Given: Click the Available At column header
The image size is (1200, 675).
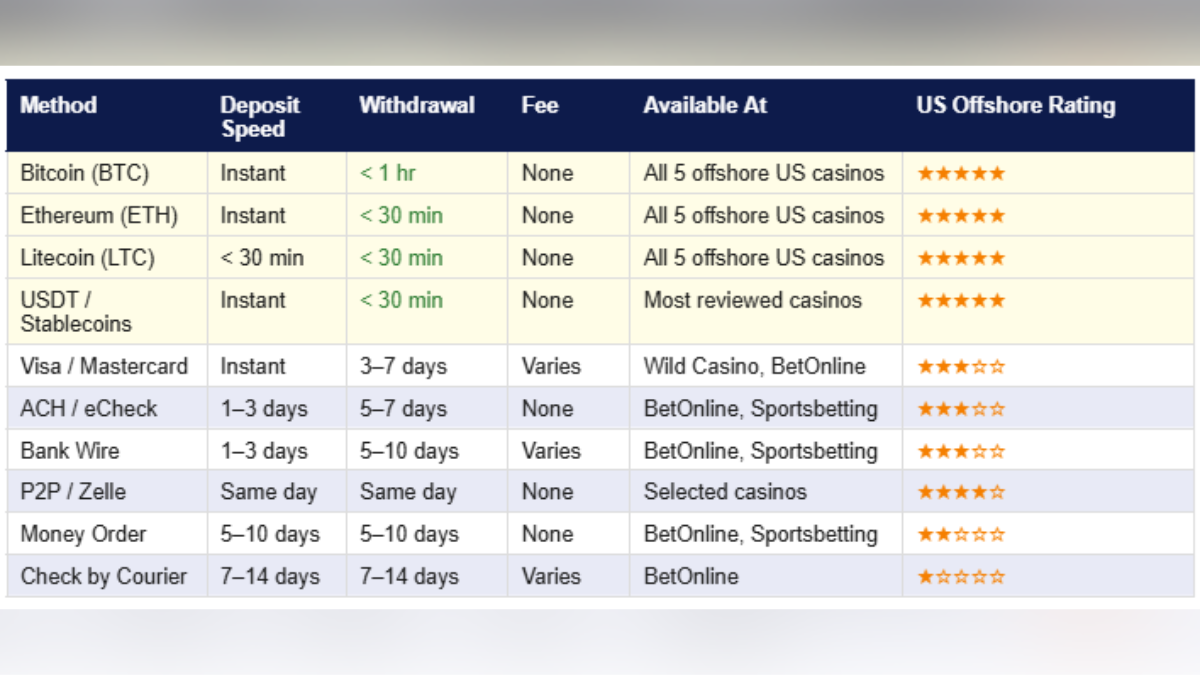Looking at the screenshot, I should pos(705,105).
